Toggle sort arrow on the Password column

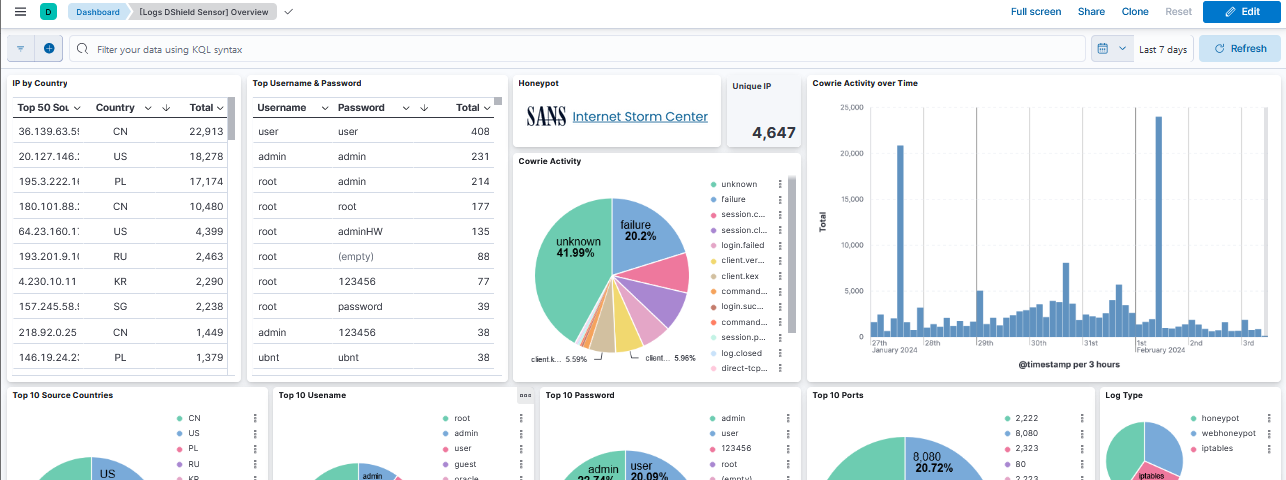(424, 108)
